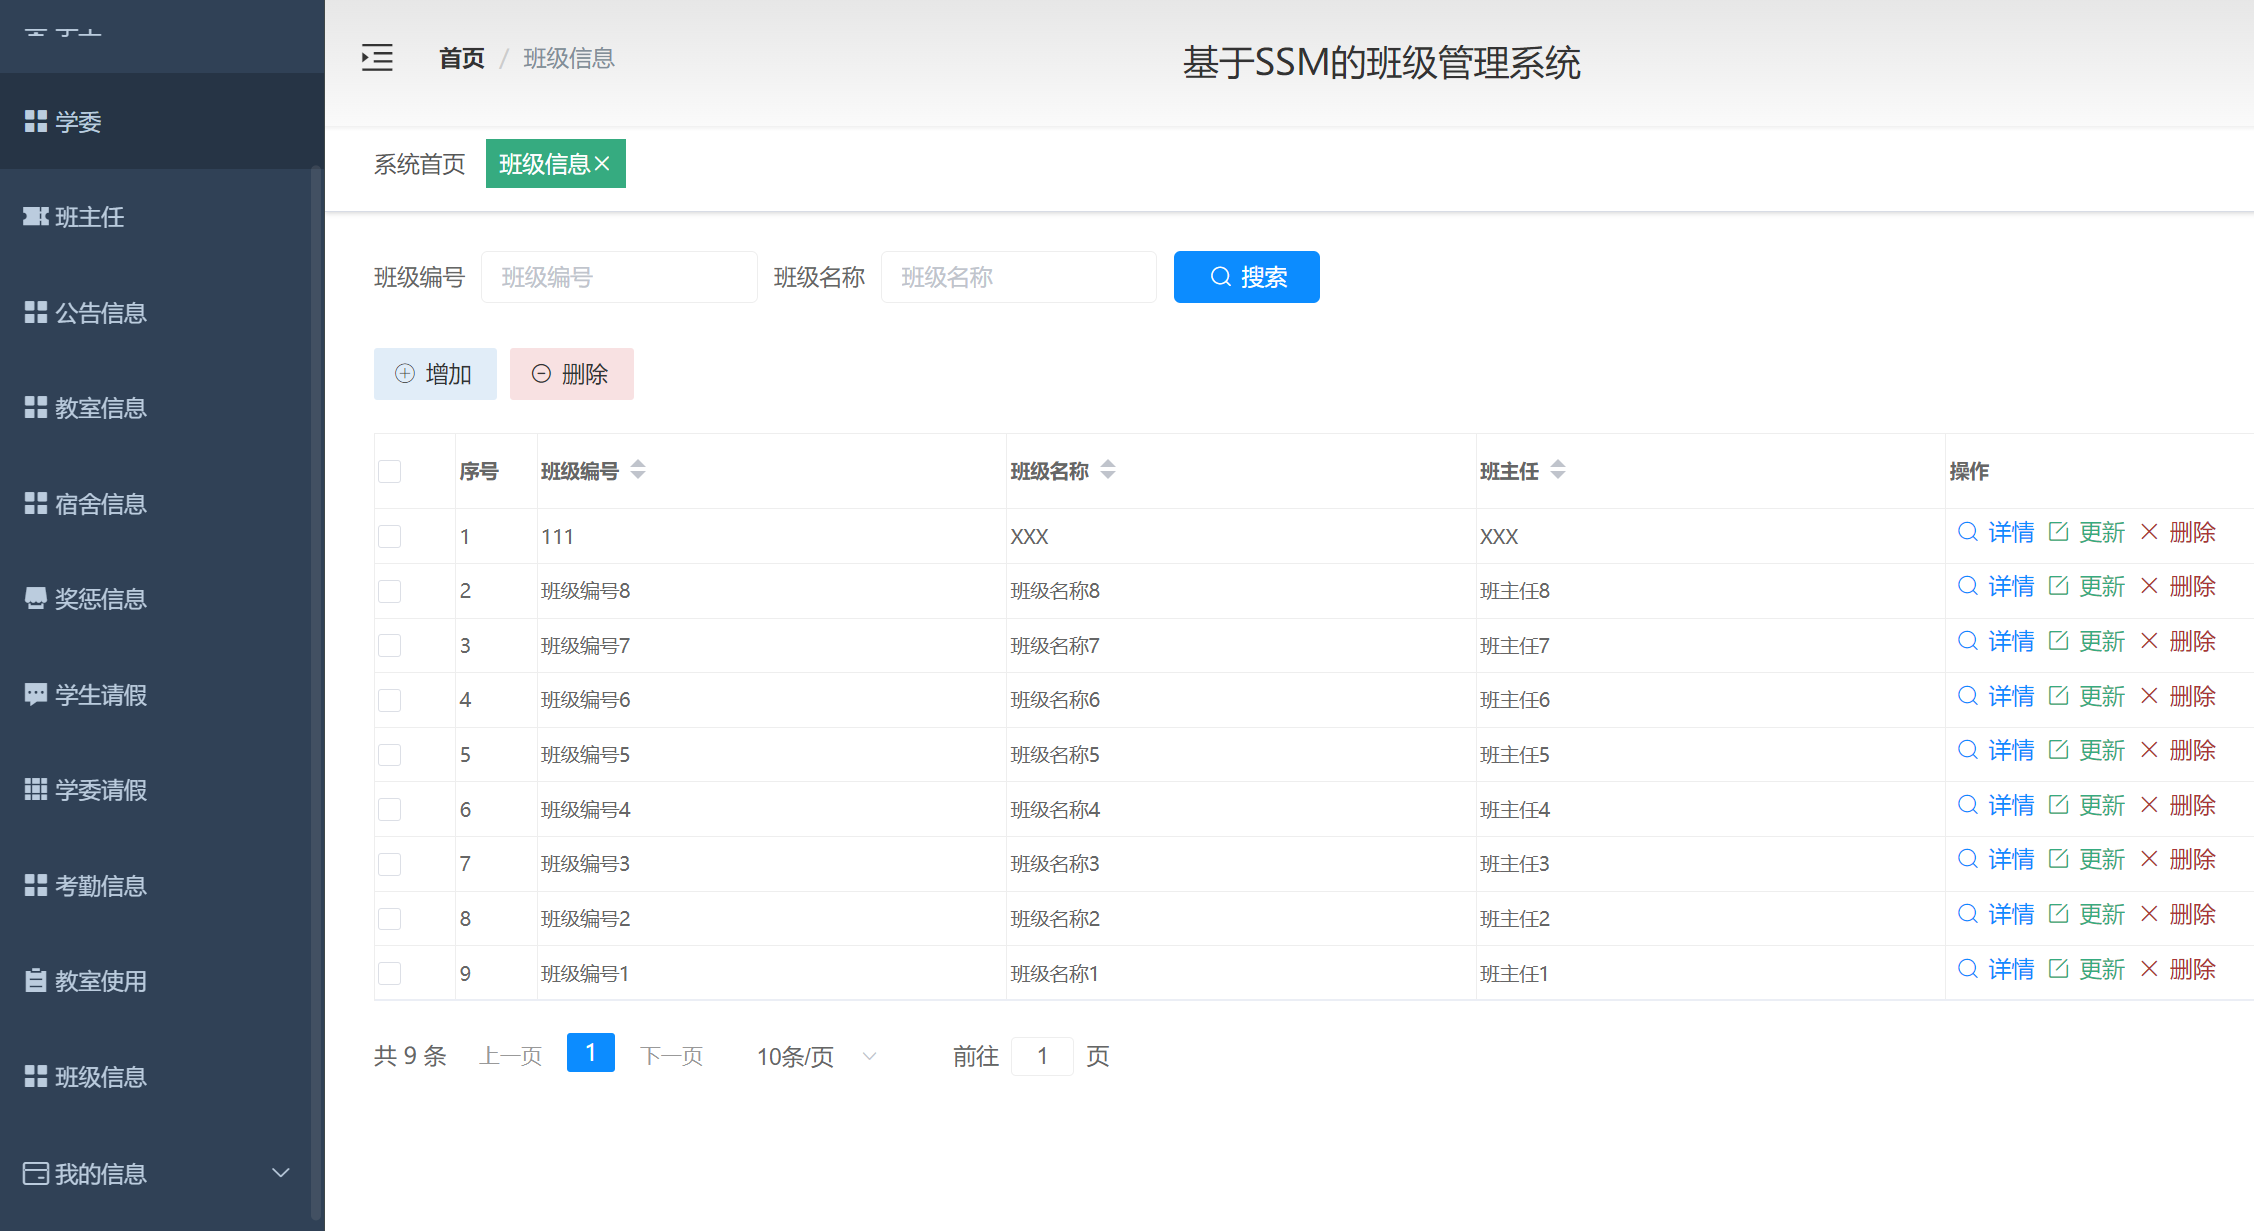The image size is (2254, 1231).
Task: Open 公告信息 via its sidebar icon
Action: [35, 312]
